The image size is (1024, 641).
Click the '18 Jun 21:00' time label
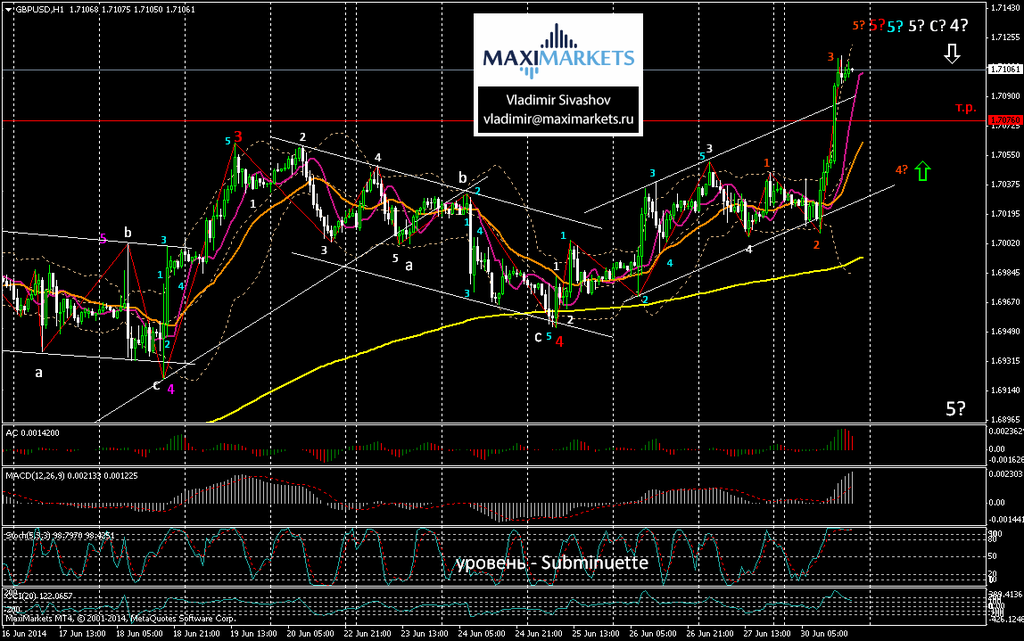click(196, 634)
